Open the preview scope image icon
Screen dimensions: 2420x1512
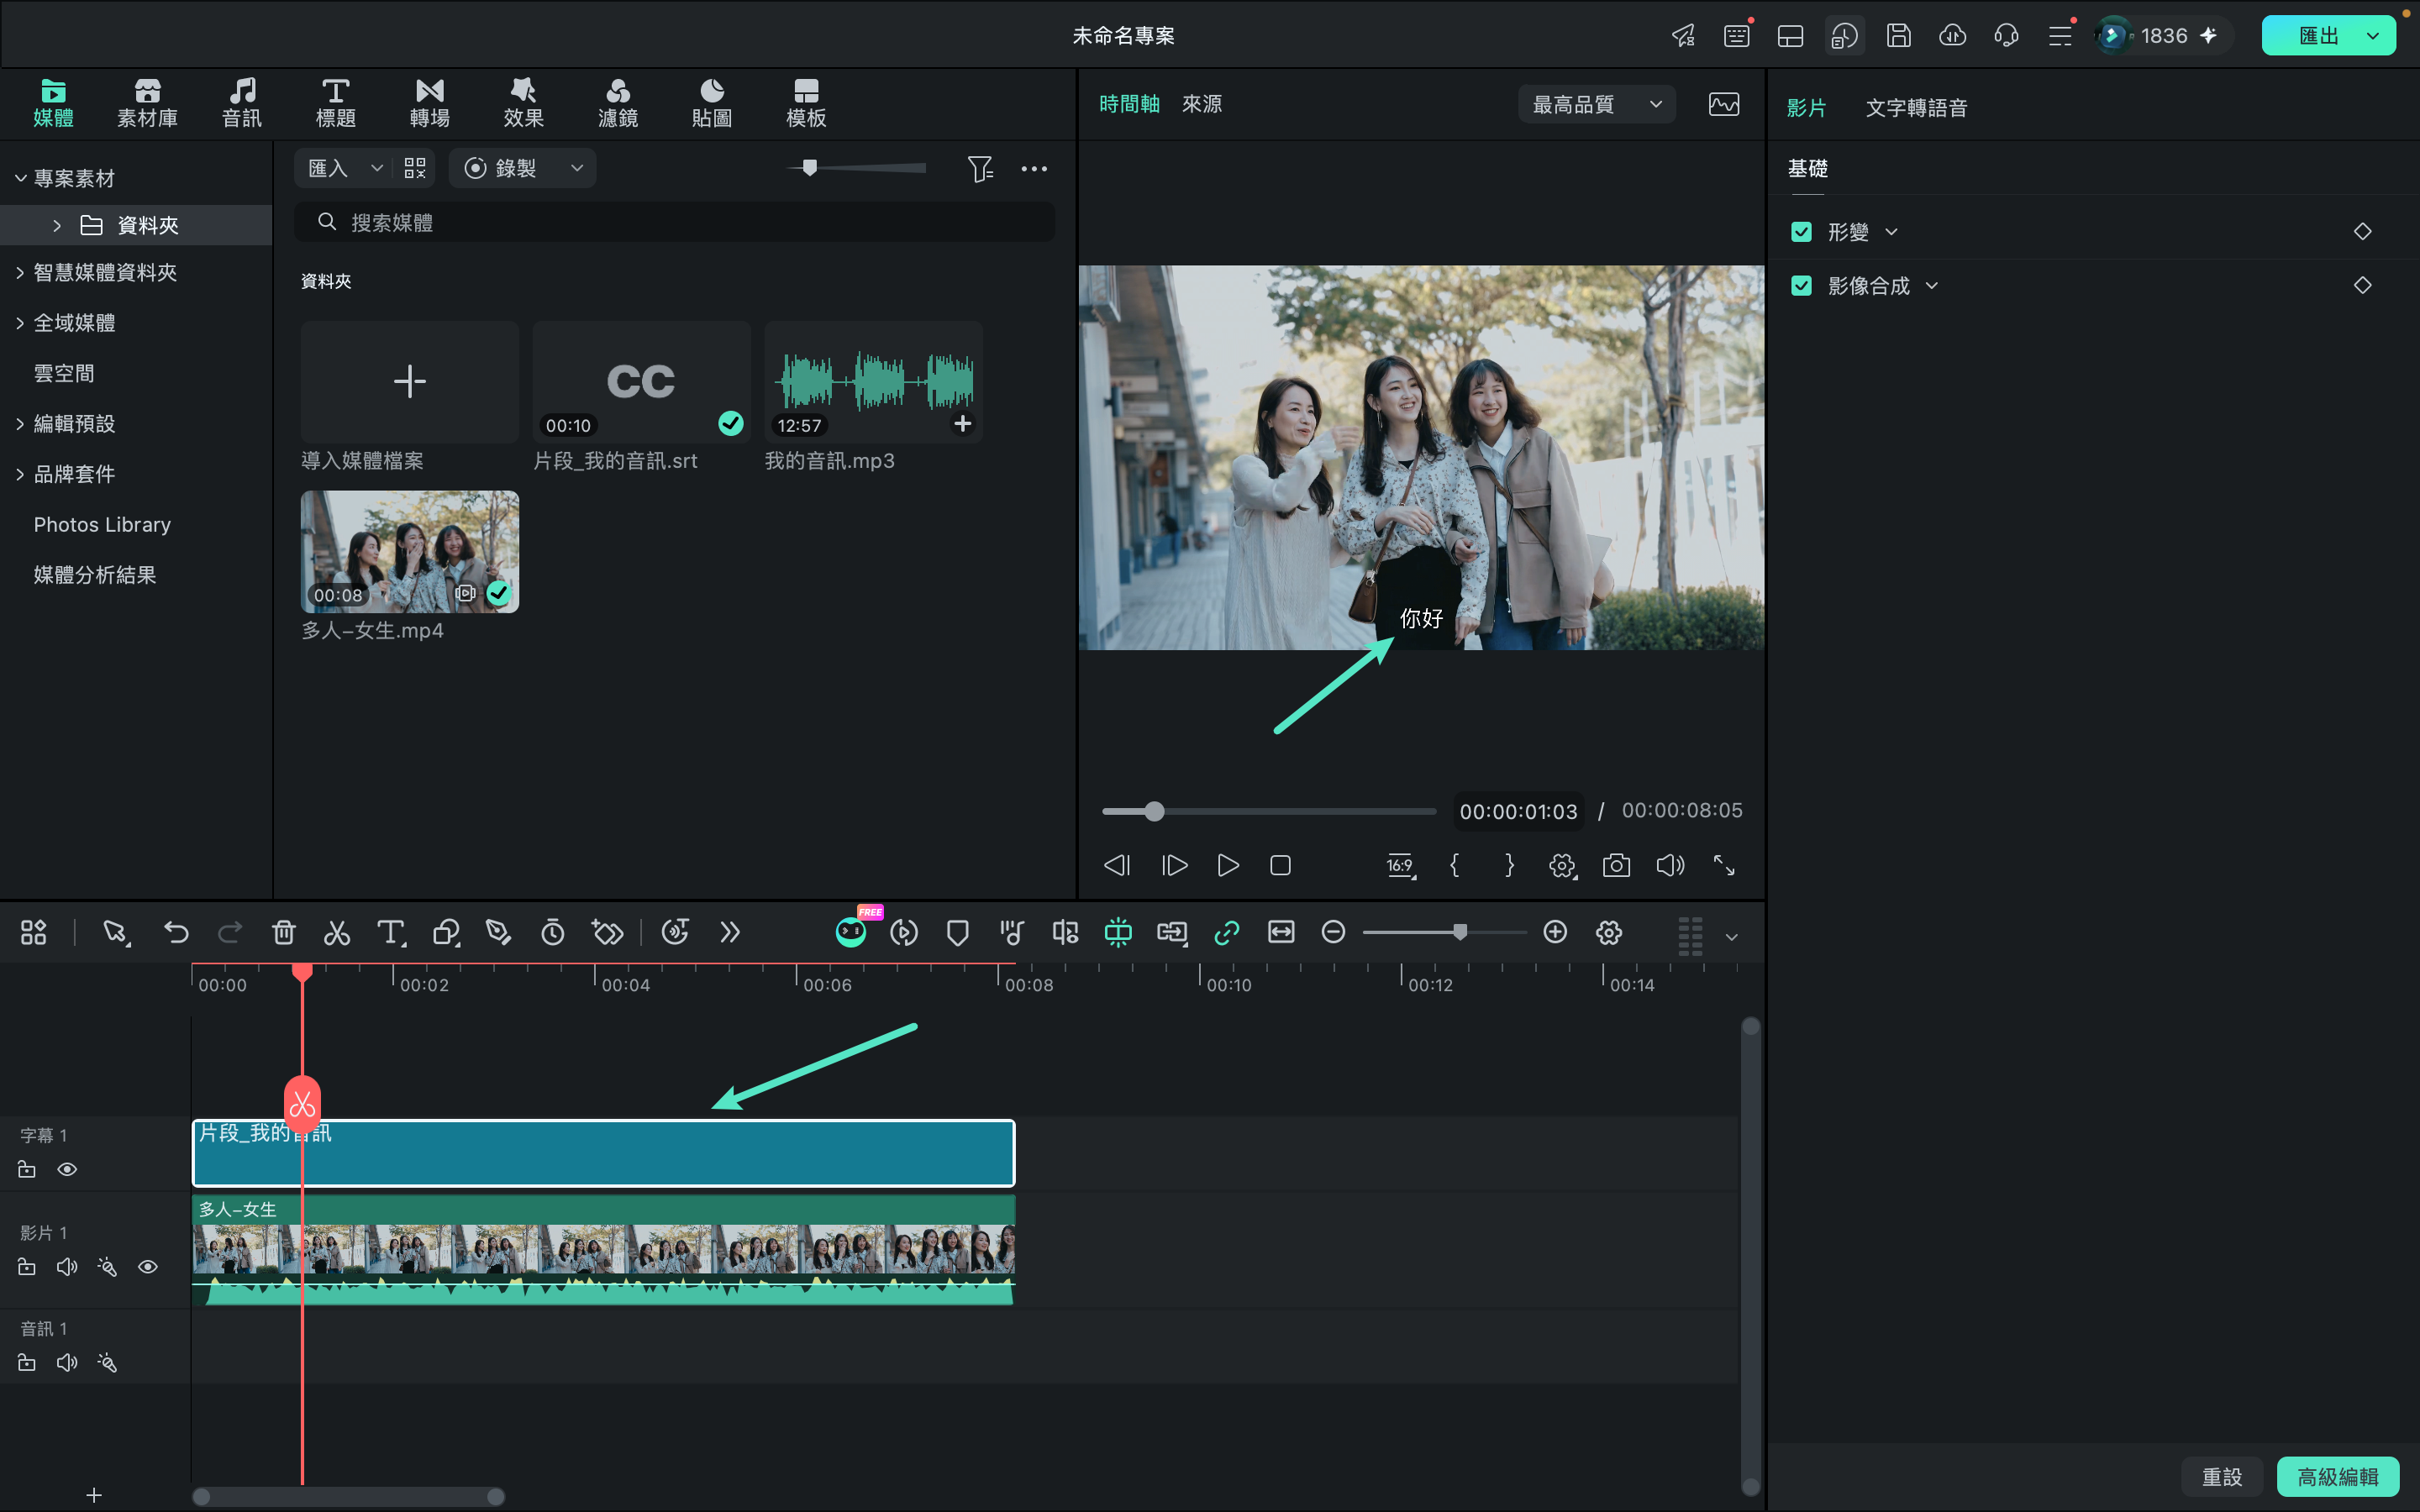(x=1724, y=104)
